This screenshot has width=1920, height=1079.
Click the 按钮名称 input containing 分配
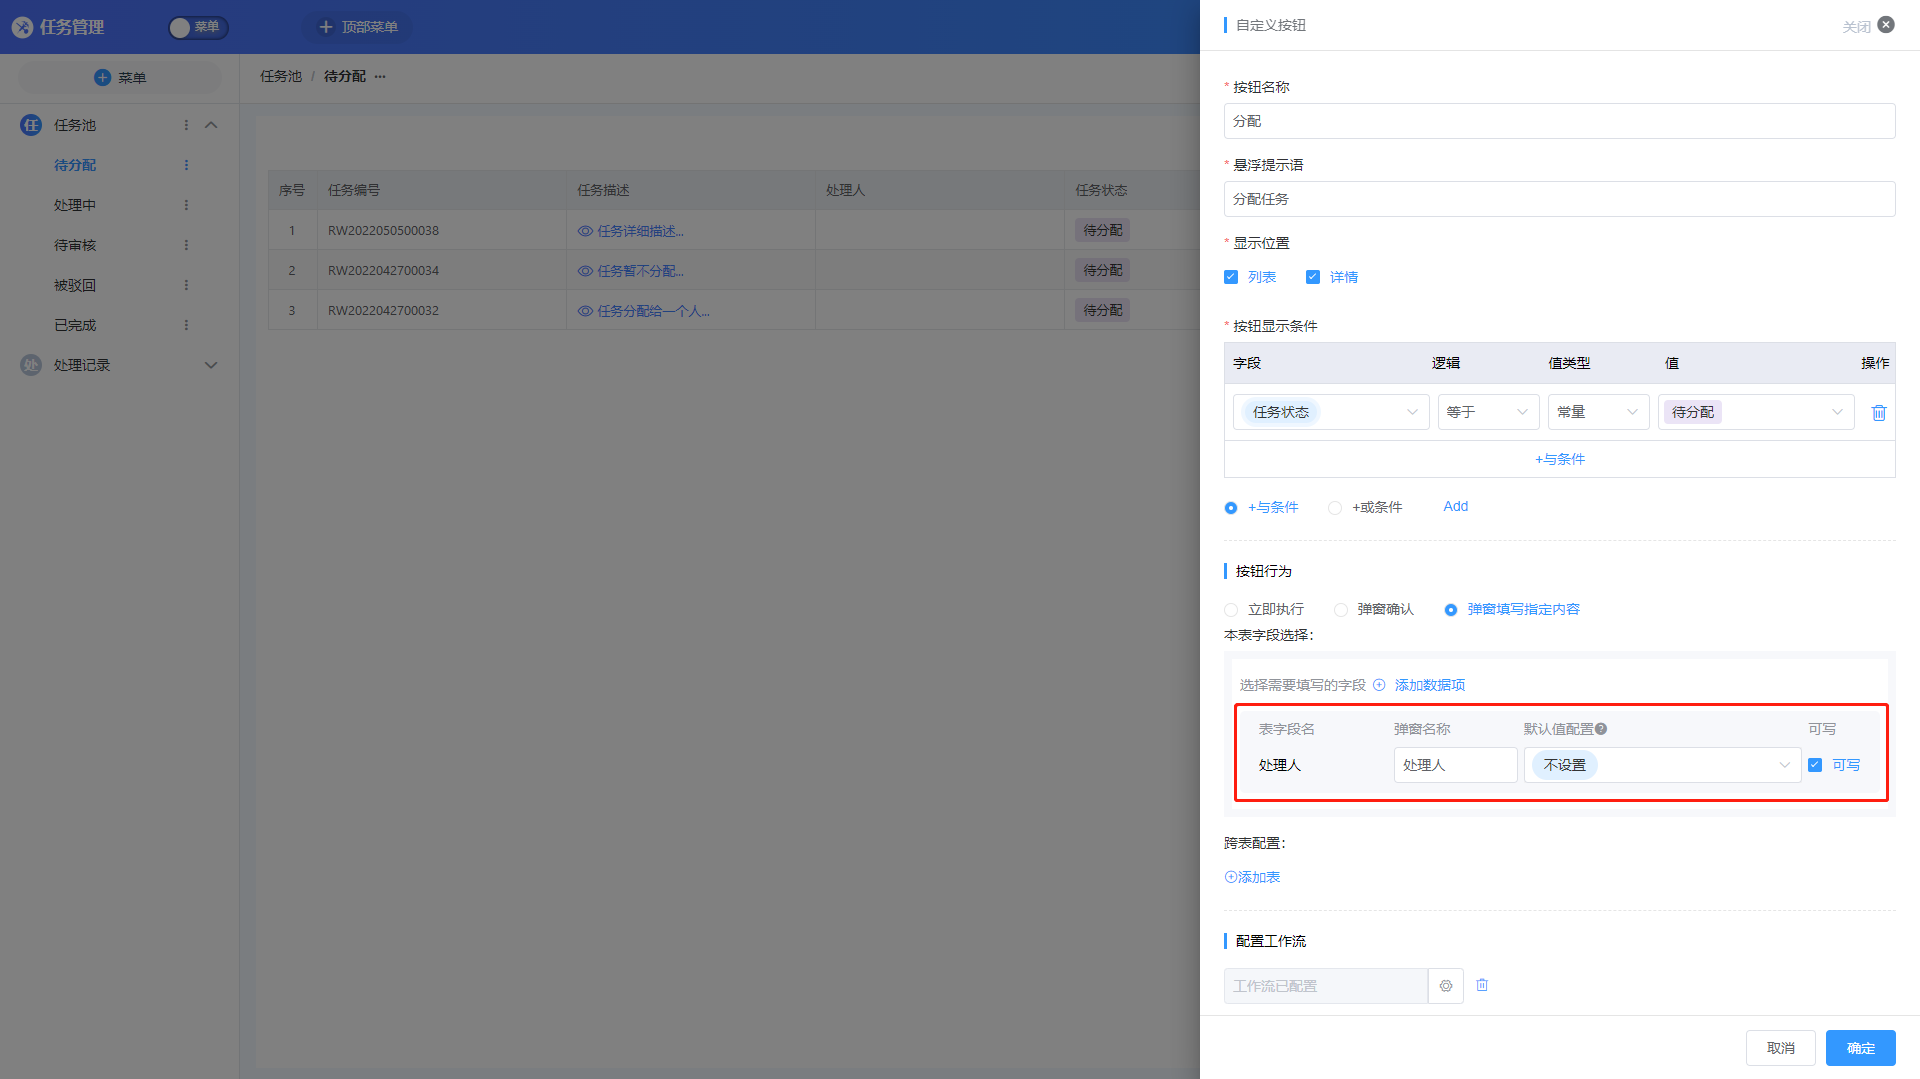pos(1559,121)
